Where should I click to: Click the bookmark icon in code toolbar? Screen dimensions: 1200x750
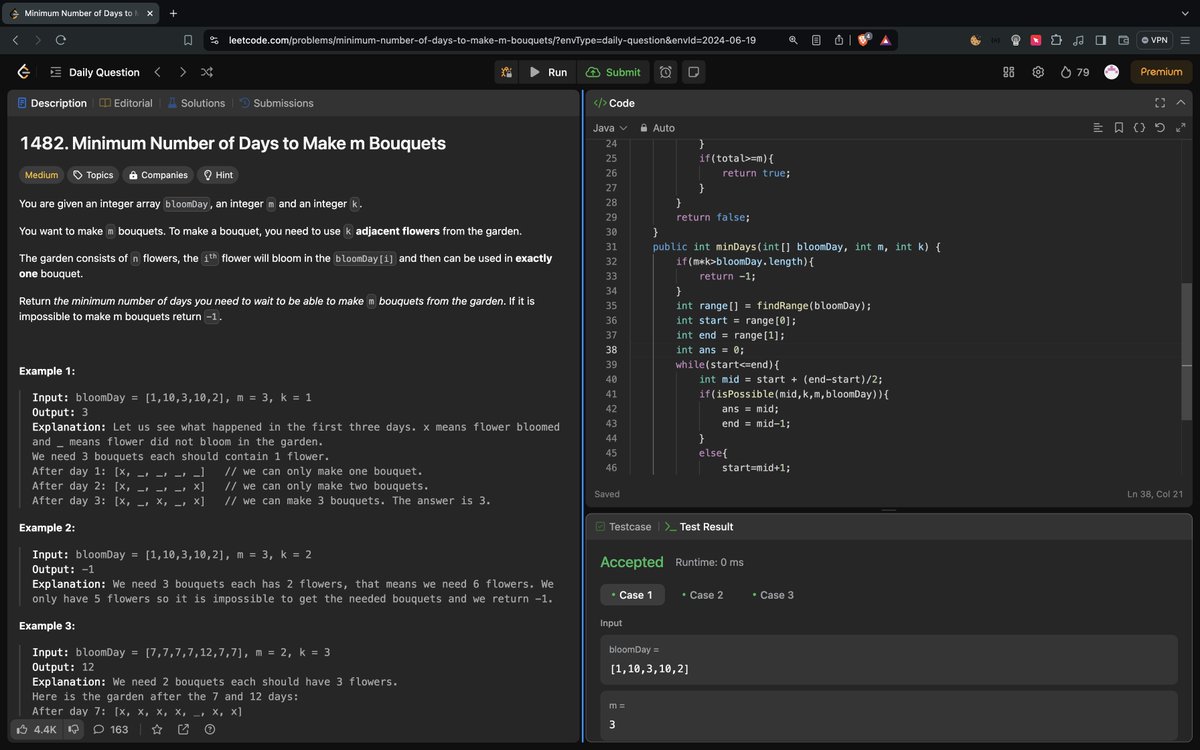point(1118,128)
